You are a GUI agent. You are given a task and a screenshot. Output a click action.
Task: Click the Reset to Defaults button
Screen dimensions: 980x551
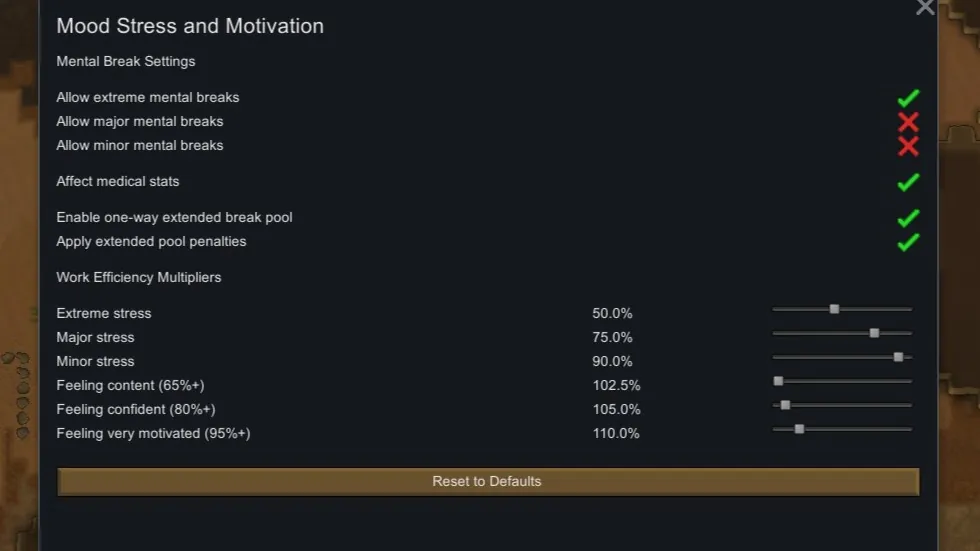[x=487, y=482]
